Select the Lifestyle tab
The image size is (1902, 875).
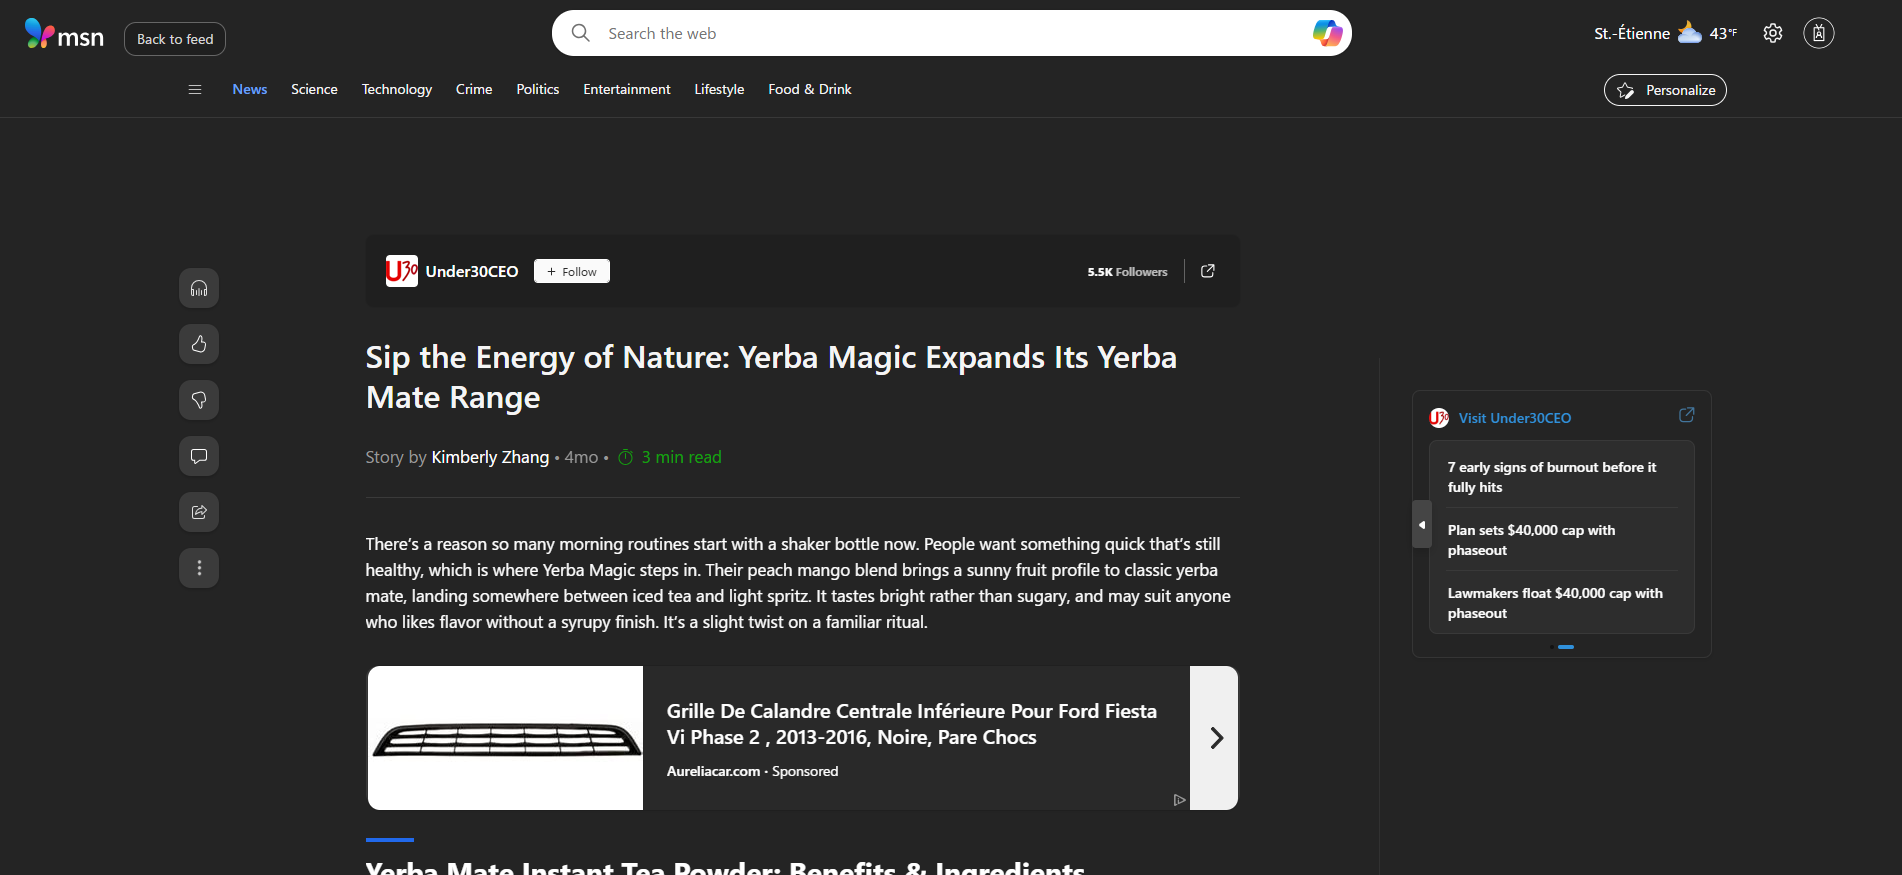[x=719, y=89]
